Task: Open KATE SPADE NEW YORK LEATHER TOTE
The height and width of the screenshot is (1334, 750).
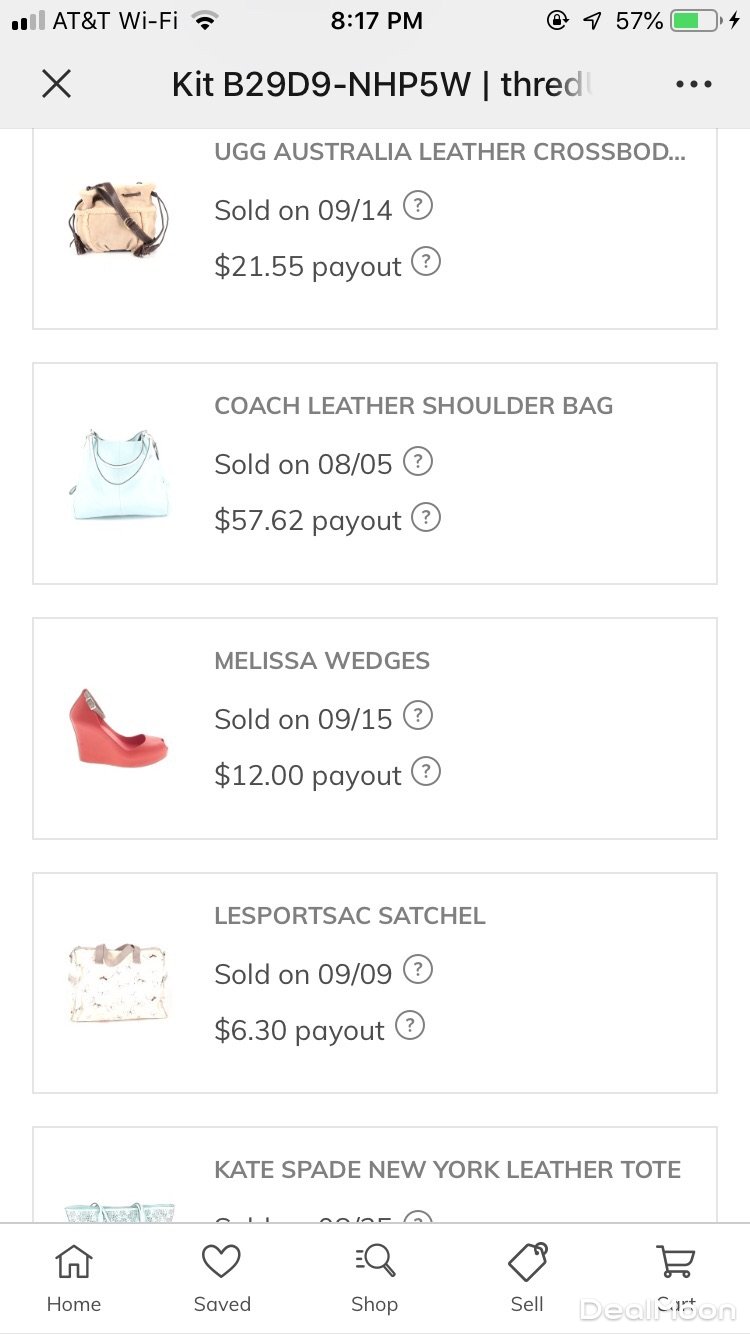Action: (447, 1170)
